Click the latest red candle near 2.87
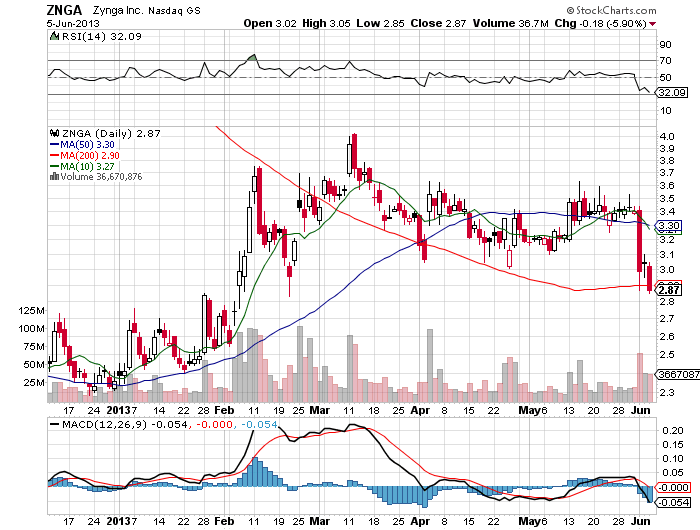 650,278
